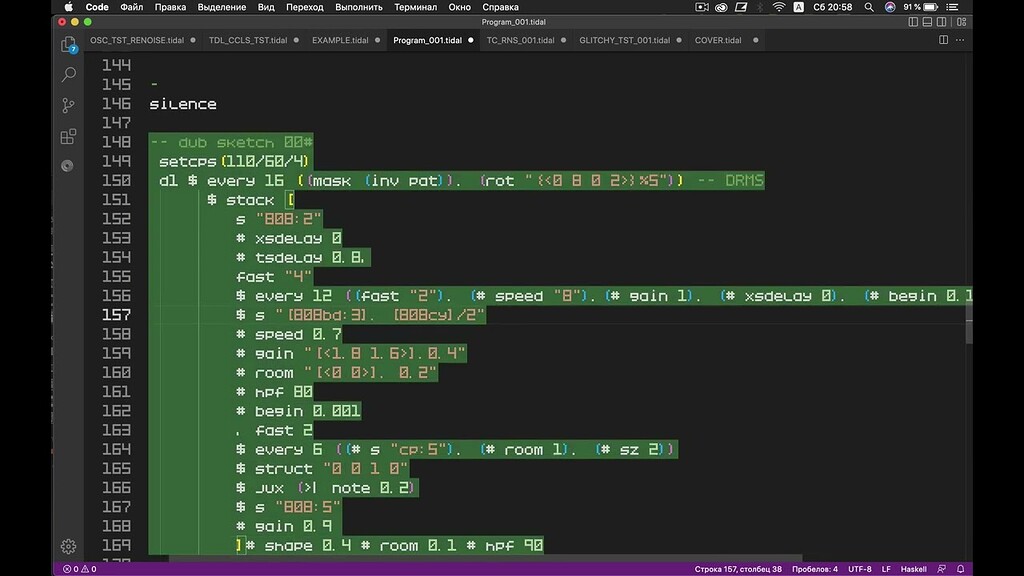Open the Терминал menu

pos(415,7)
